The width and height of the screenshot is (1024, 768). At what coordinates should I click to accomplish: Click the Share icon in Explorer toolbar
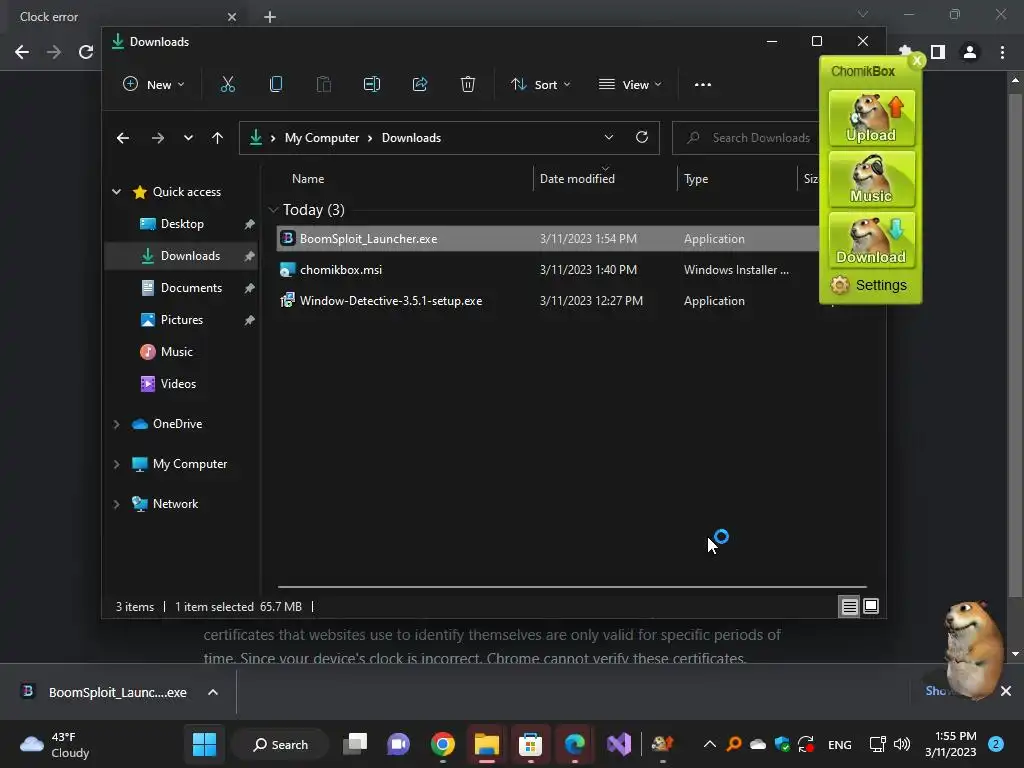pyautogui.click(x=420, y=84)
